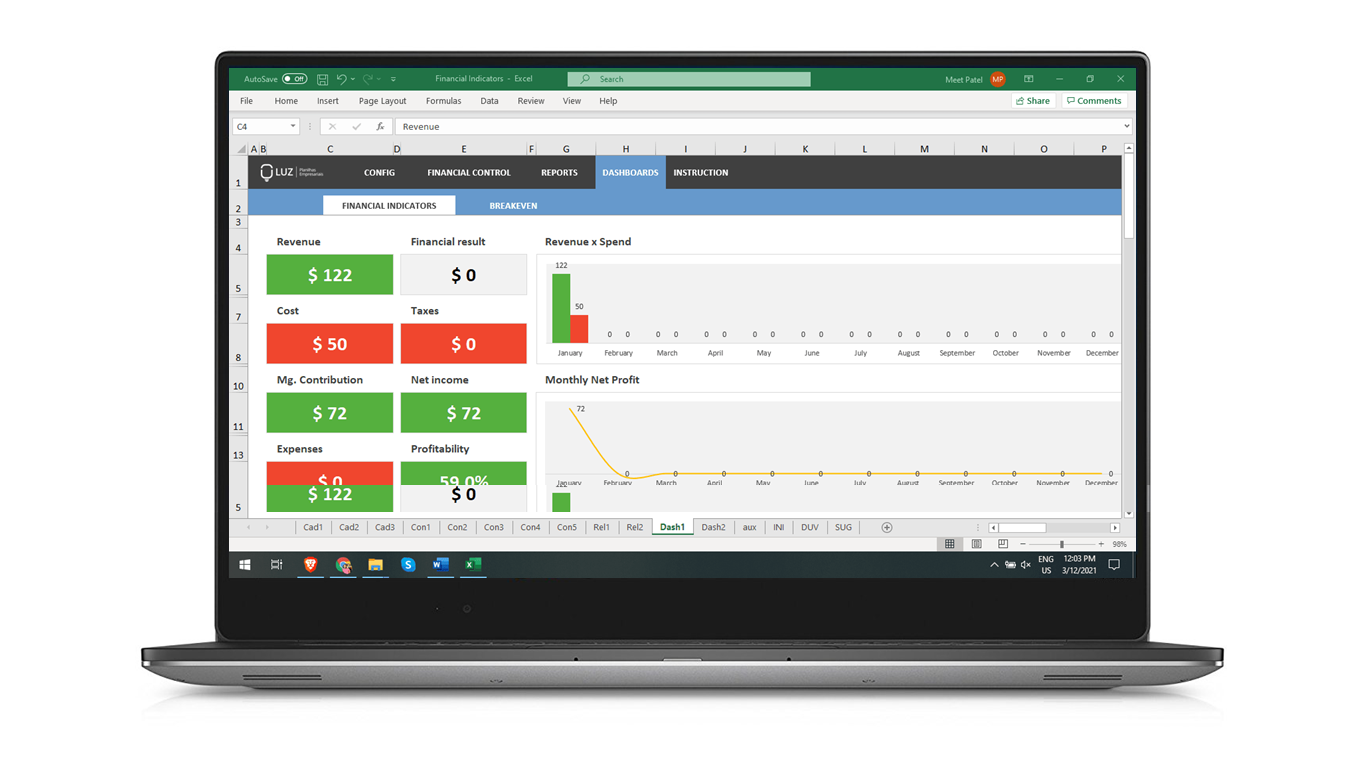Image resolution: width=1352 pixels, height=760 pixels.
Task: Click the Share button
Action: (1032, 100)
